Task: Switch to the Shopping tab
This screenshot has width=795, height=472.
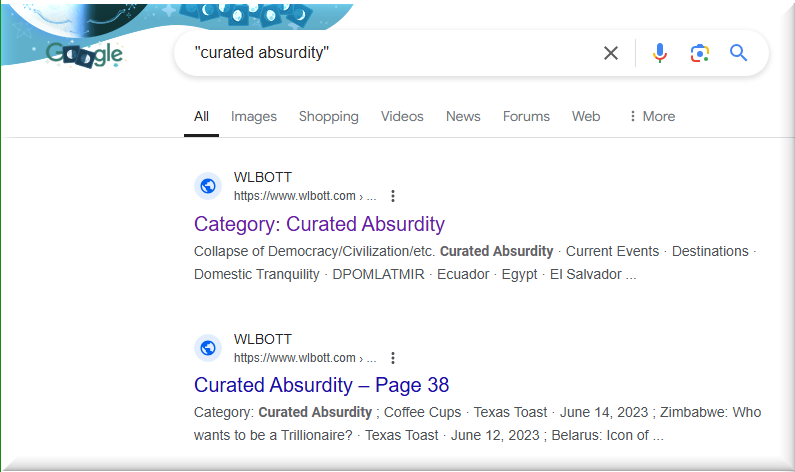Action: click(x=328, y=116)
